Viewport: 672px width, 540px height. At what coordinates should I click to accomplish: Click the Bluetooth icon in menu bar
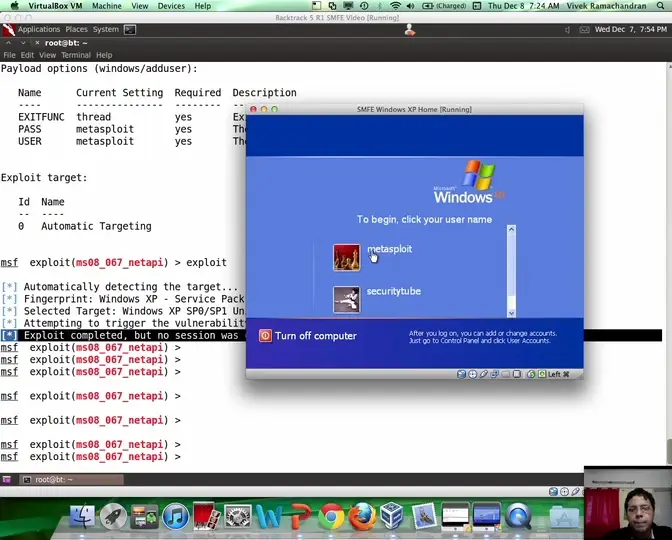[x=380, y=6]
